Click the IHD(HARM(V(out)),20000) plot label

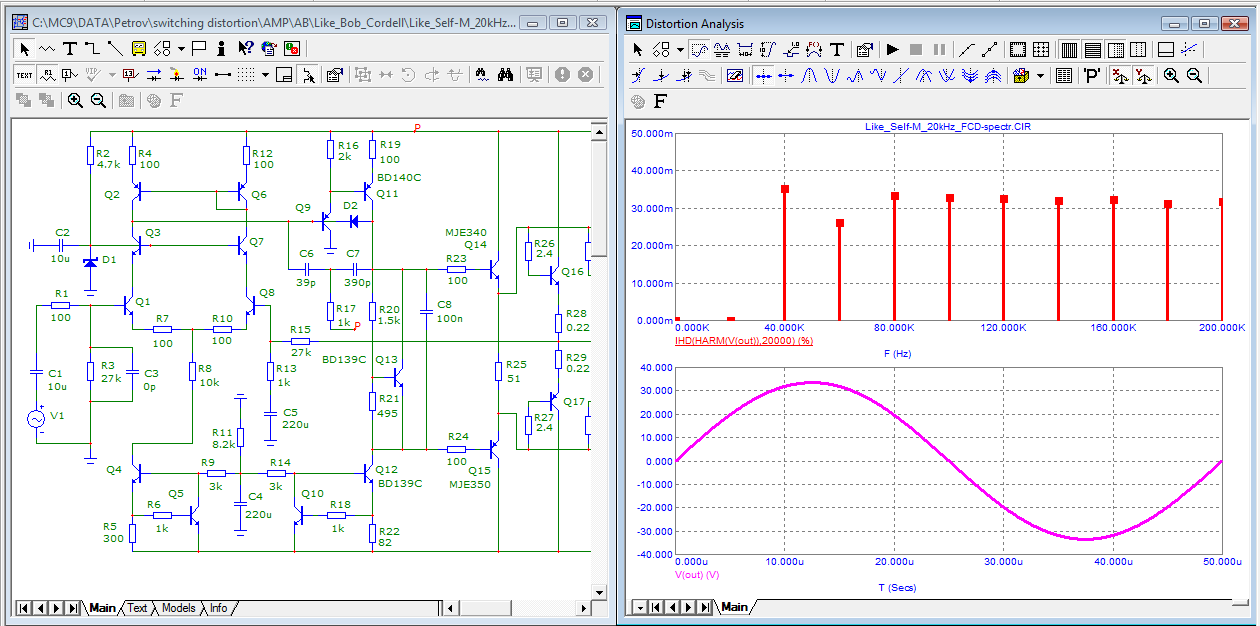pyautogui.click(x=746, y=341)
